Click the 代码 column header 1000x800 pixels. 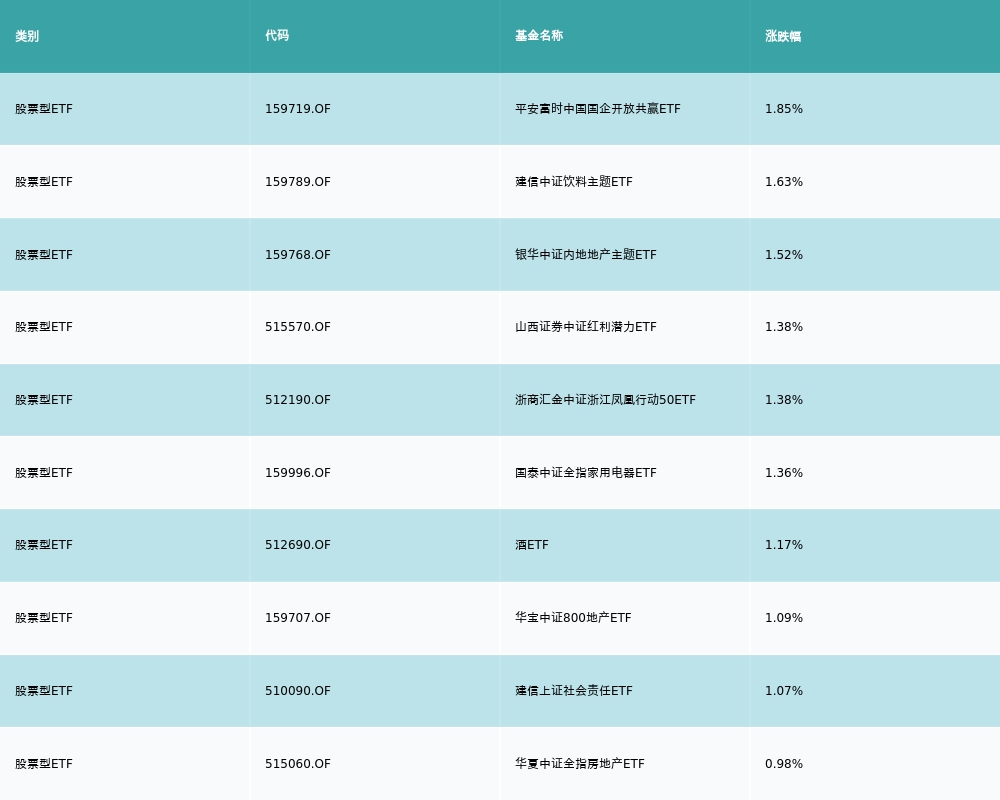tap(277, 36)
